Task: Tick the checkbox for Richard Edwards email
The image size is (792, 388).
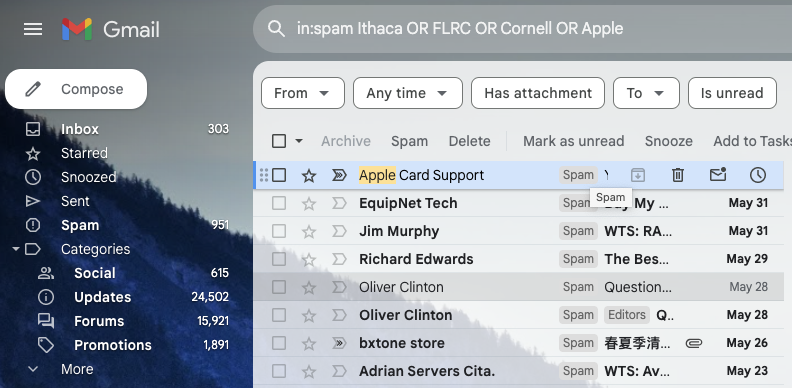Action: (279, 259)
